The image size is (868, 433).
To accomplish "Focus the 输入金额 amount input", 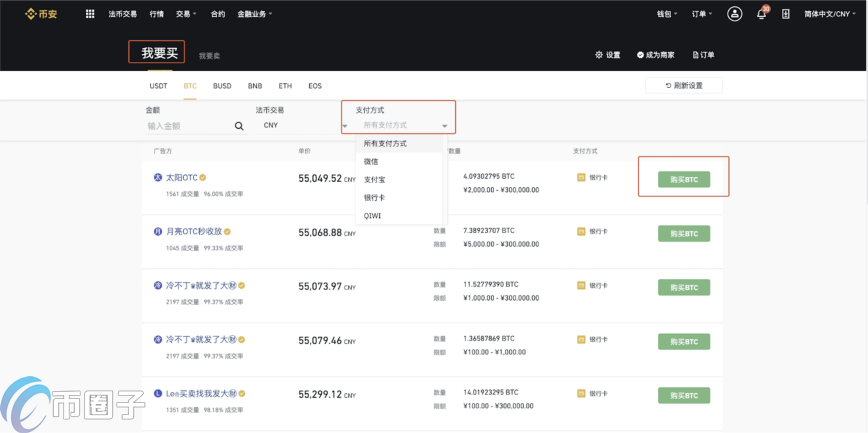I will (x=190, y=126).
